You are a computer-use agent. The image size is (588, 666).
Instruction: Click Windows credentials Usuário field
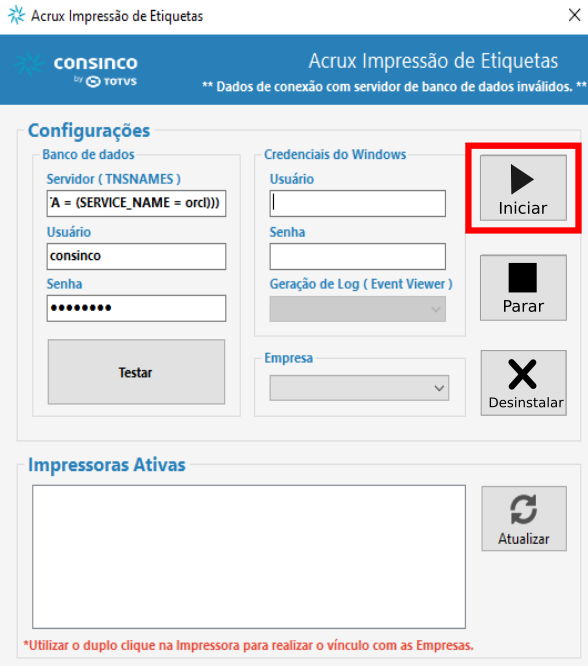pos(357,203)
